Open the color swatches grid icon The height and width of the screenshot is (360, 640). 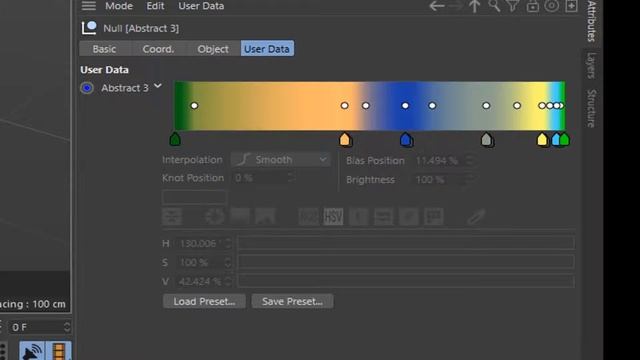[x=433, y=217]
